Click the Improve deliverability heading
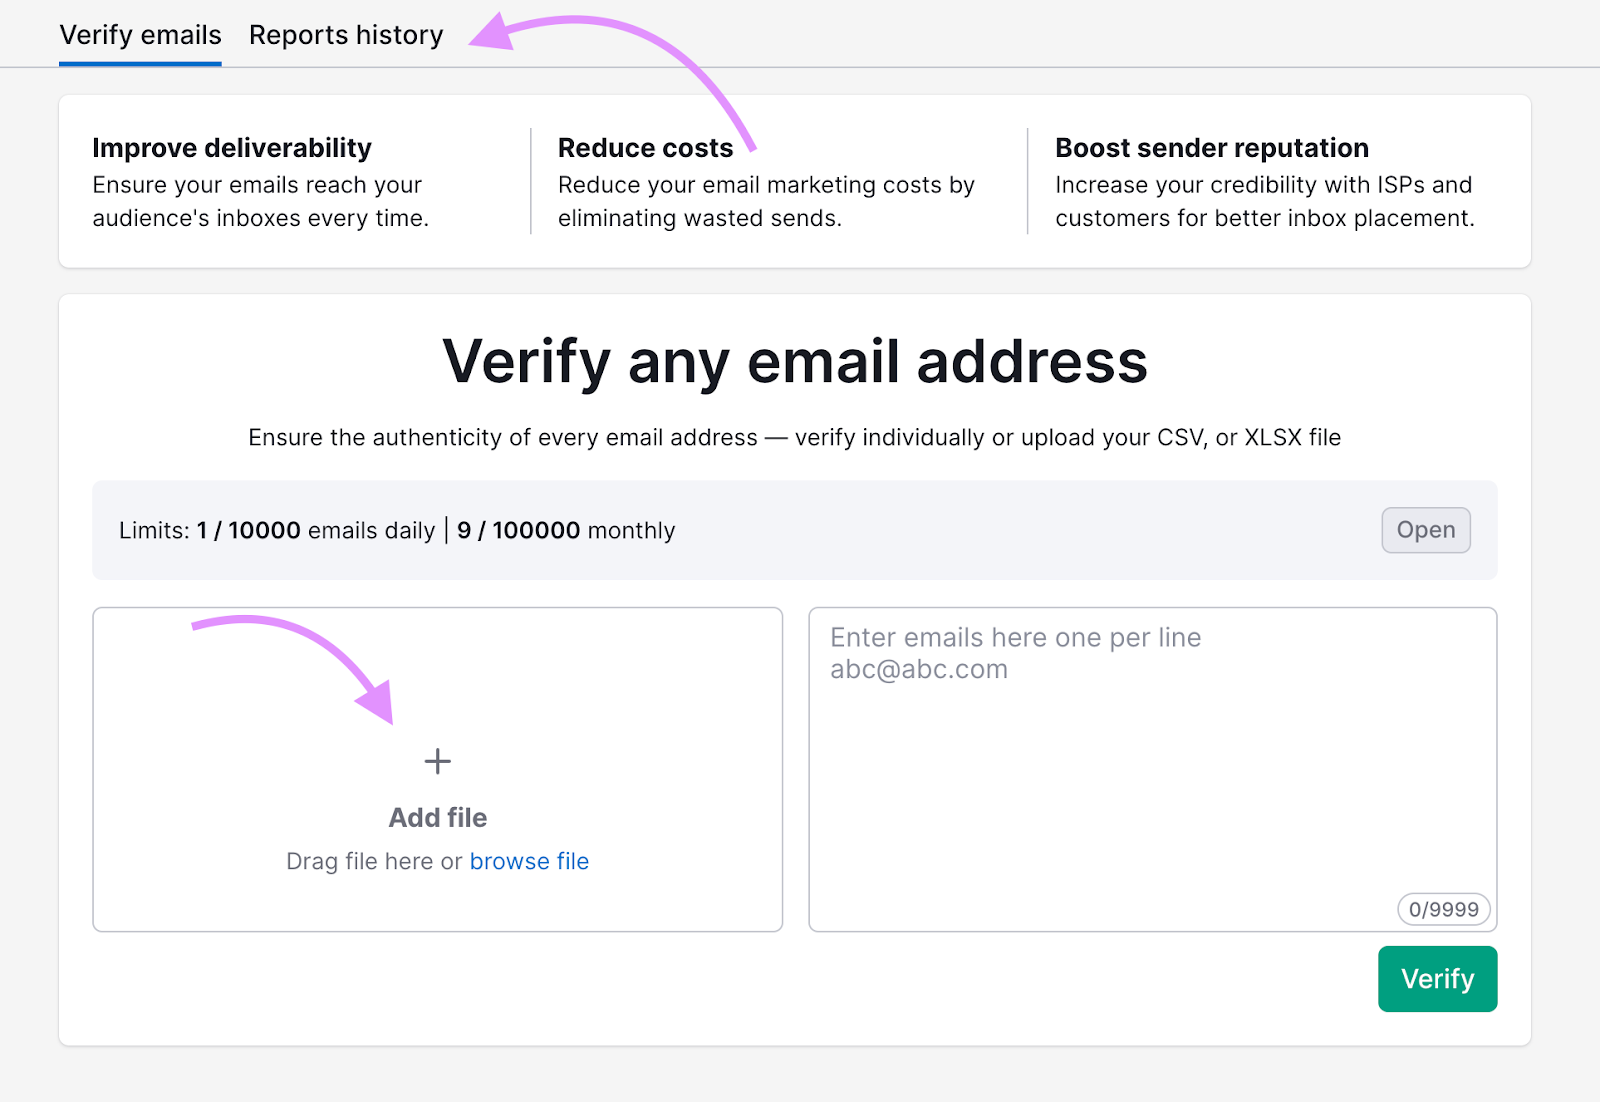 click(232, 148)
